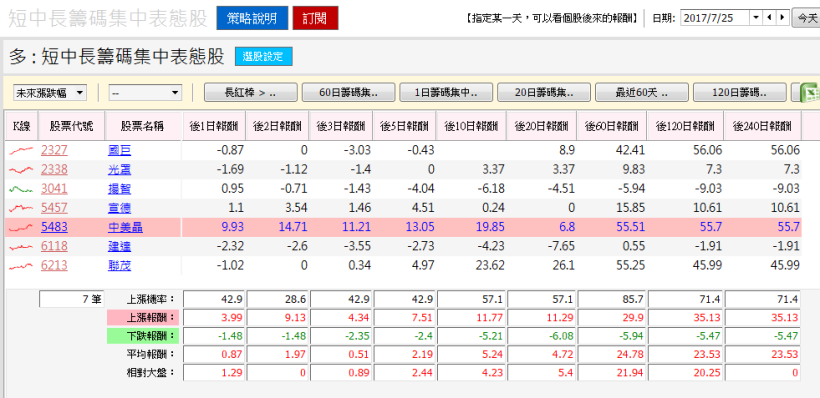Sort by K線 column header
This screenshot has width=820, height=398.
pyautogui.click(x=21, y=126)
